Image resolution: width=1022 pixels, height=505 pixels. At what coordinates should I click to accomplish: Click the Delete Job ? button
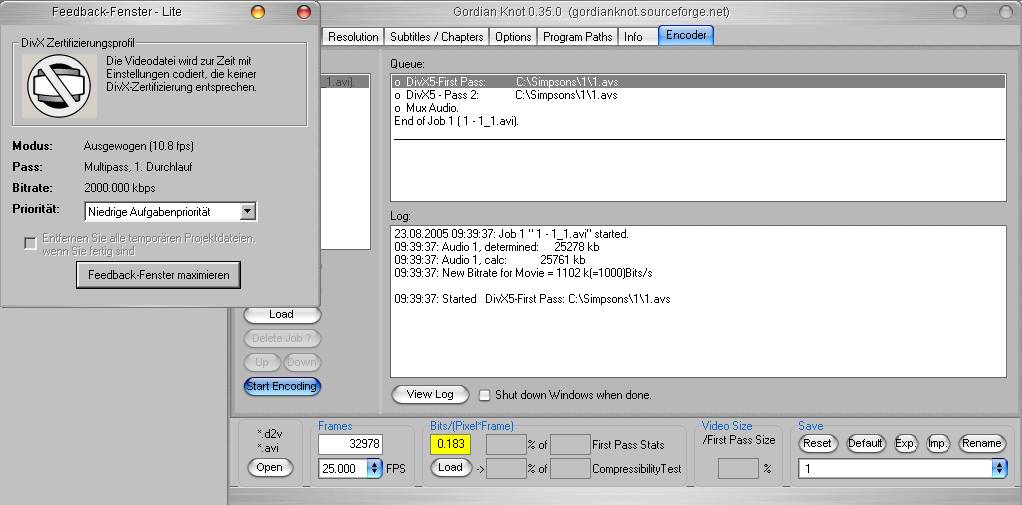coord(282,338)
